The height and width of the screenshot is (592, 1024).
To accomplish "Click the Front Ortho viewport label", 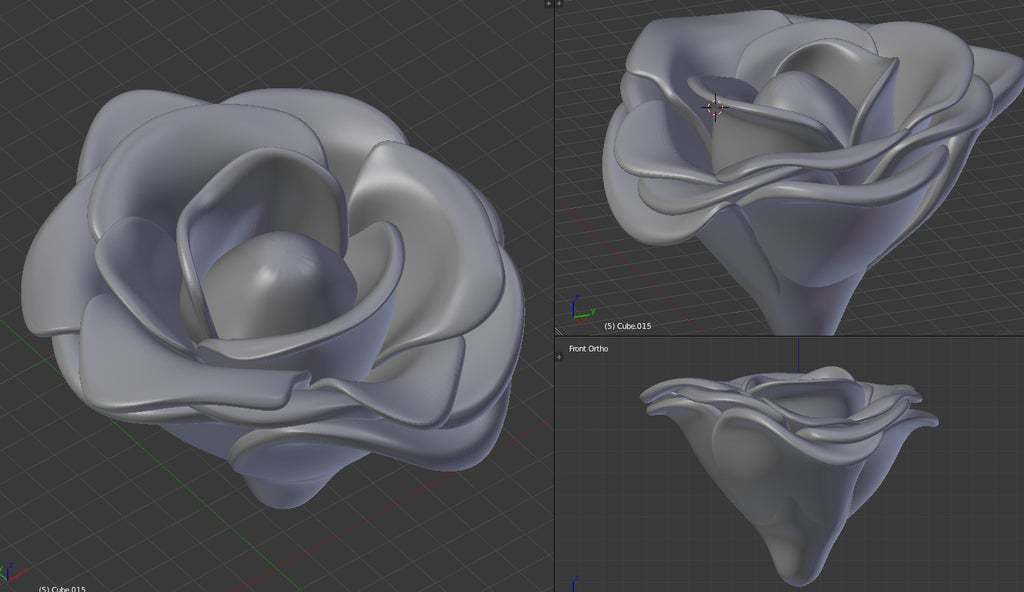I will coord(587,349).
